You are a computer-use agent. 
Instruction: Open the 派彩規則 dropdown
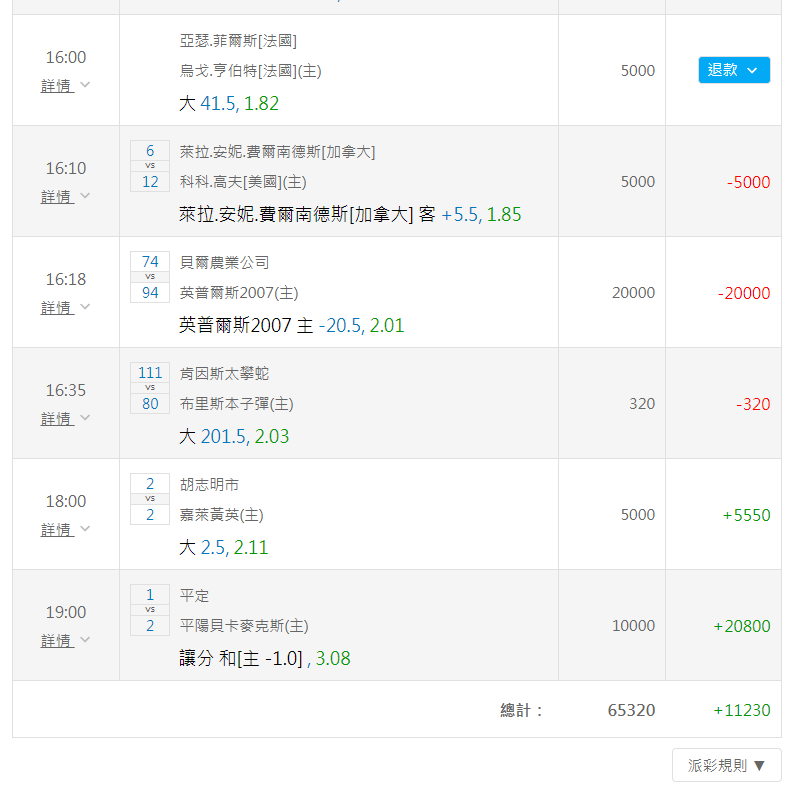click(x=726, y=765)
